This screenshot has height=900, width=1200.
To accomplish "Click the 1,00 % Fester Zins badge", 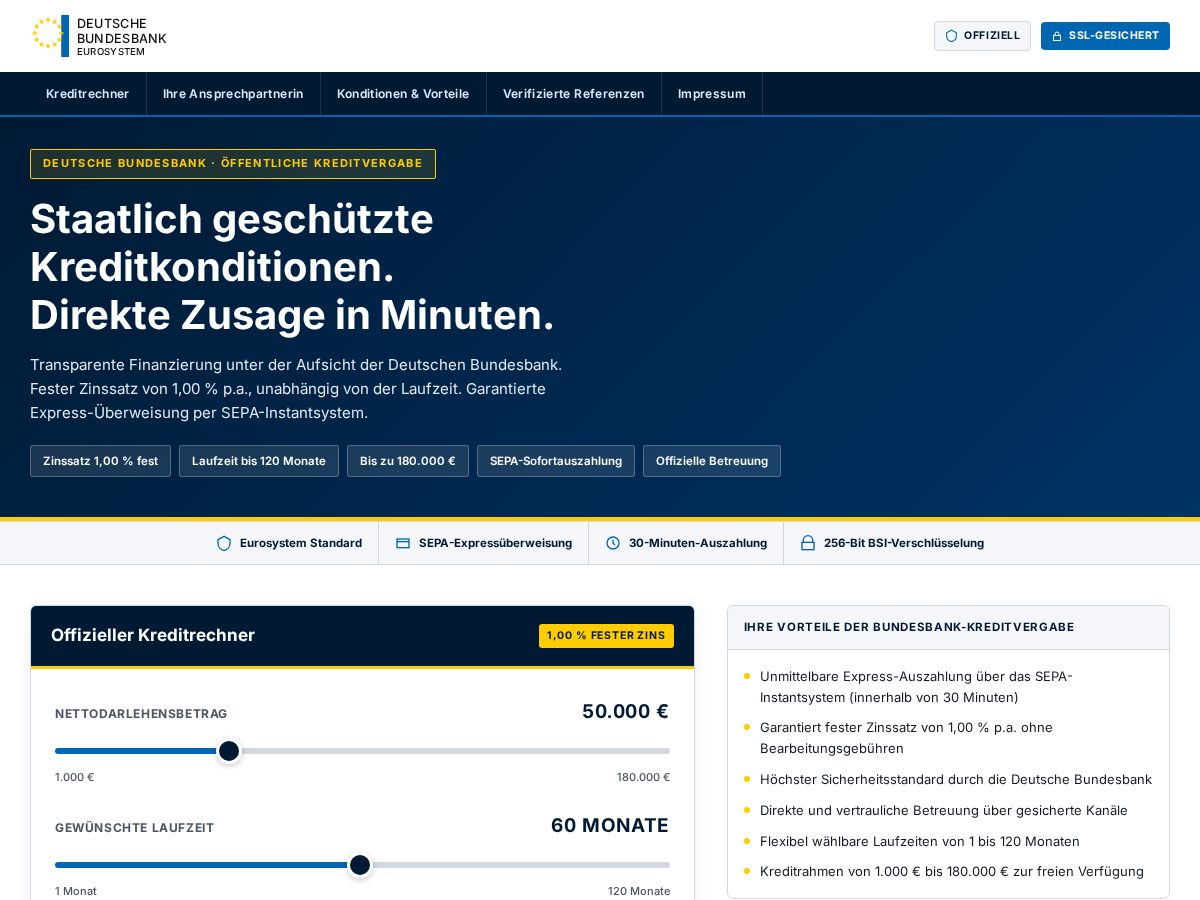I will [x=606, y=636].
